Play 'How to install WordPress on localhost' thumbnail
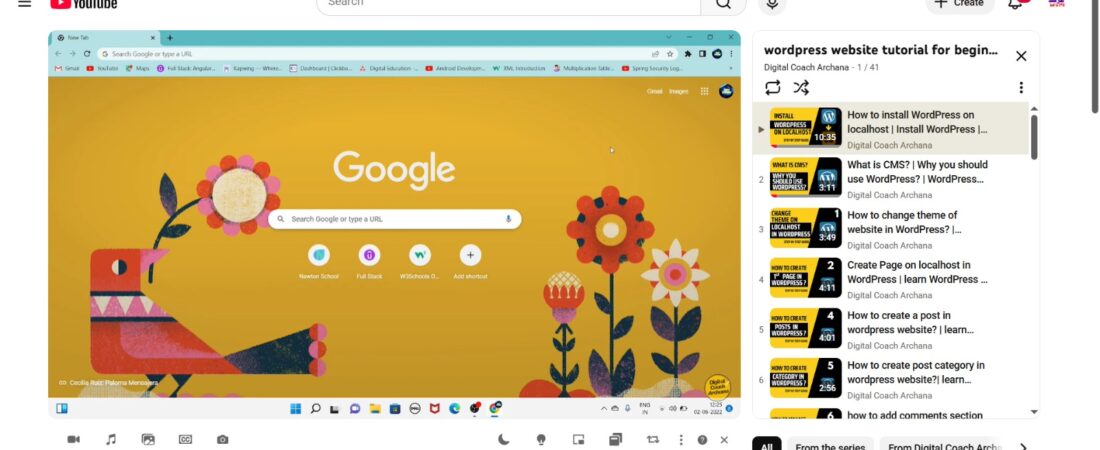 805,127
